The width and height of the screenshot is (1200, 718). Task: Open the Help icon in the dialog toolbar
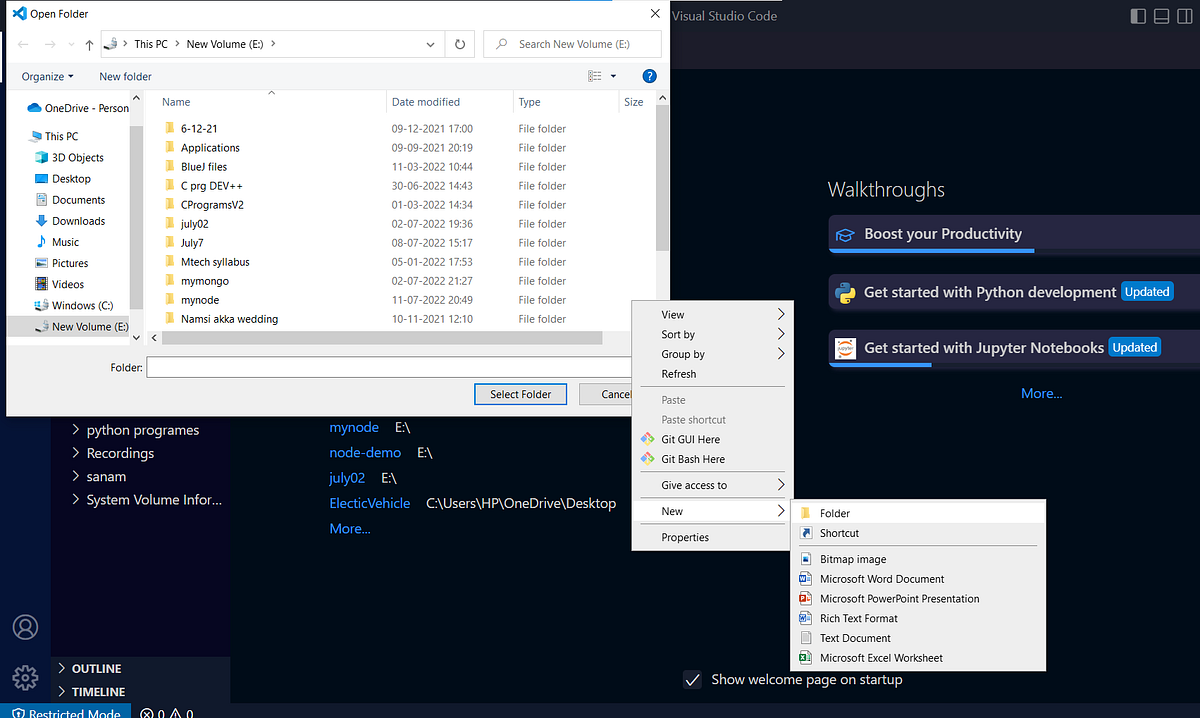pos(649,76)
